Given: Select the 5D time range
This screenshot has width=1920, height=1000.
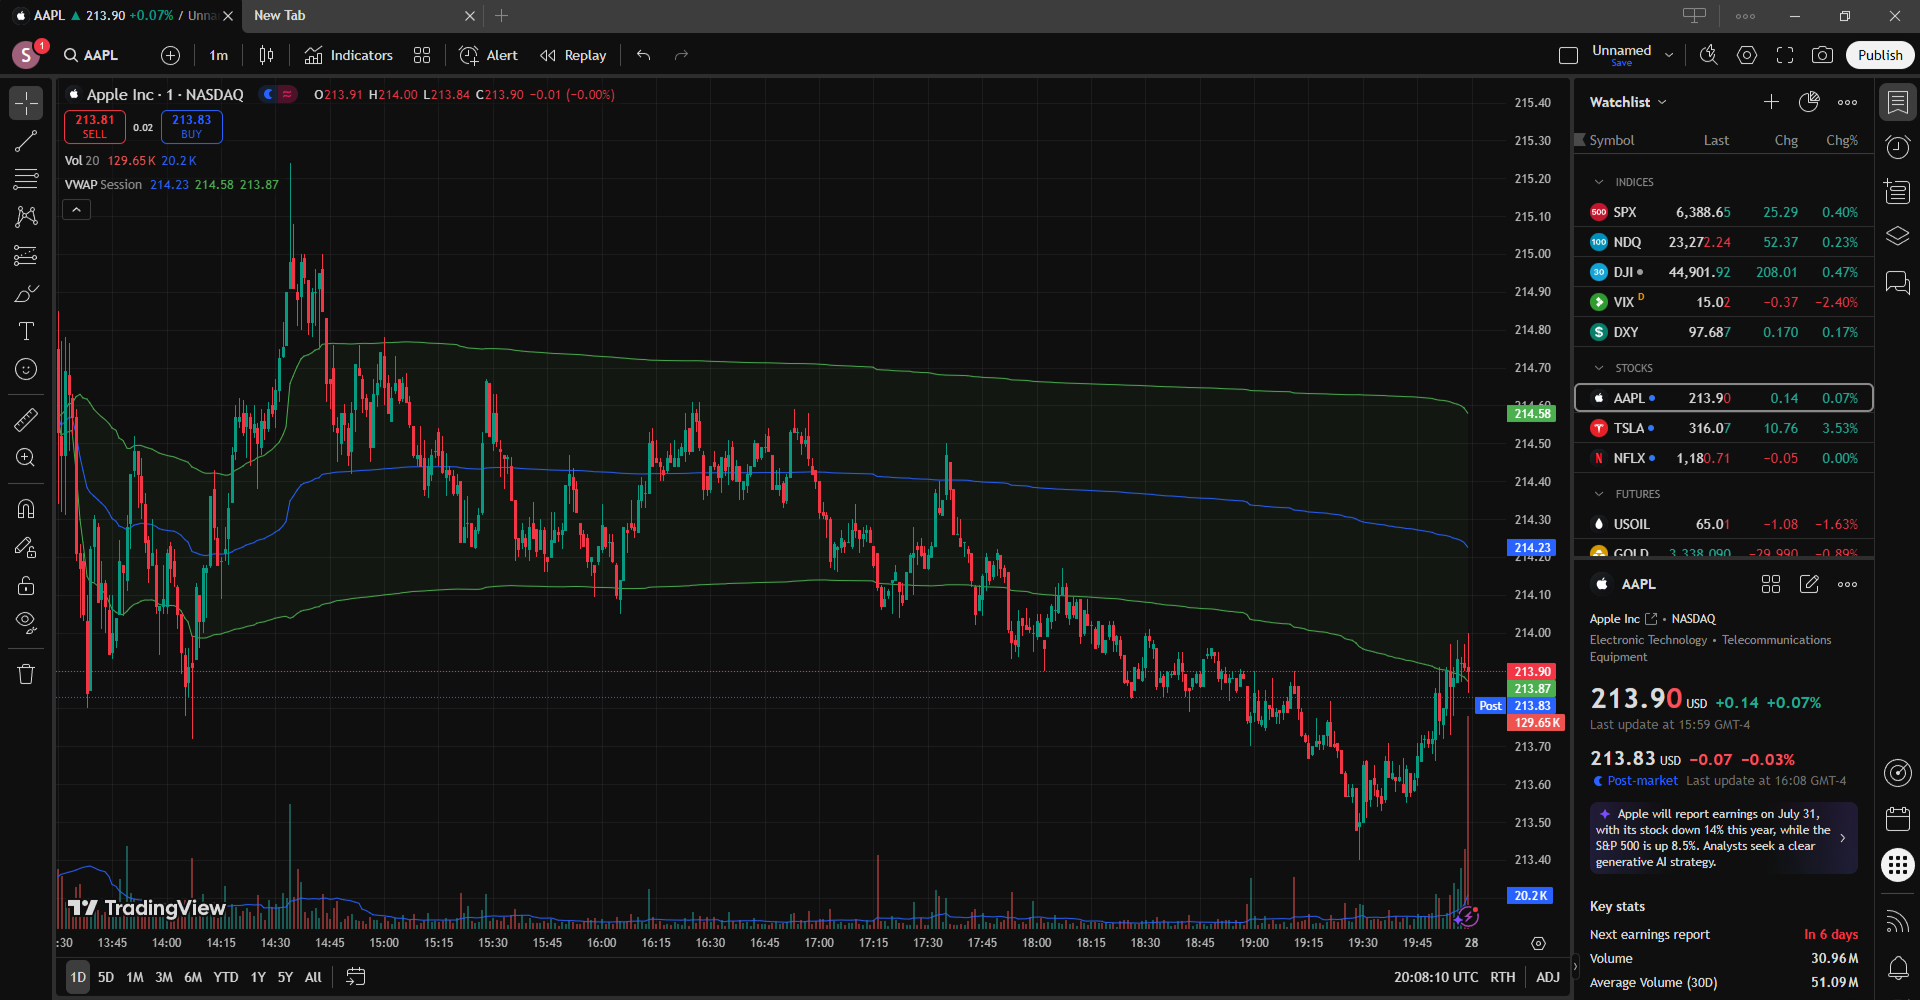Looking at the screenshot, I should coord(106,977).
